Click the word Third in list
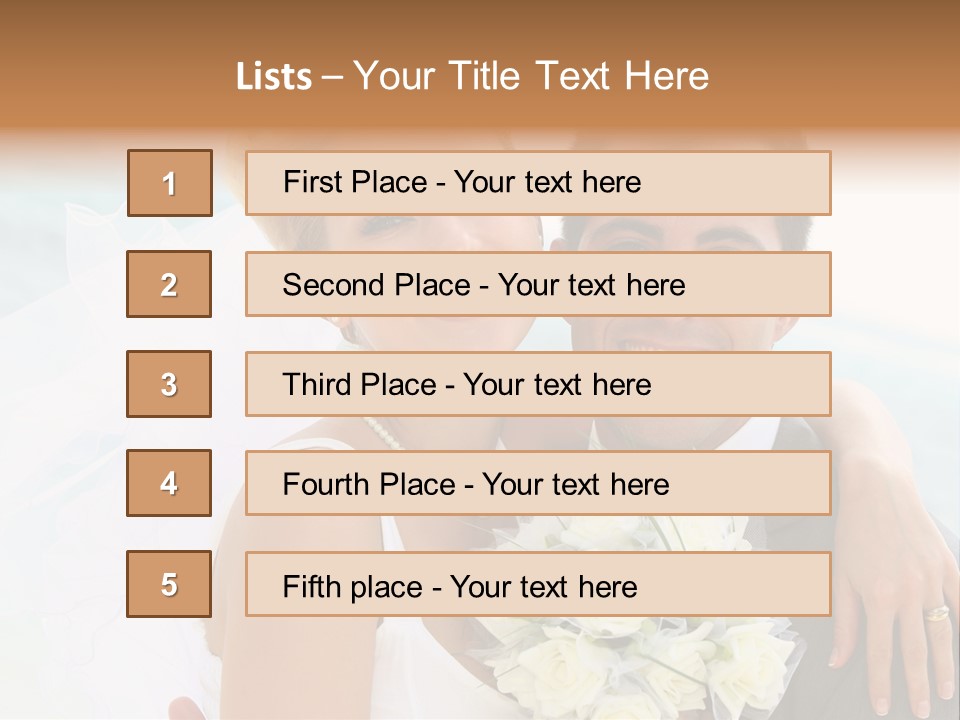The width and height of the screenshot is (960, 720). pos(316,384)
